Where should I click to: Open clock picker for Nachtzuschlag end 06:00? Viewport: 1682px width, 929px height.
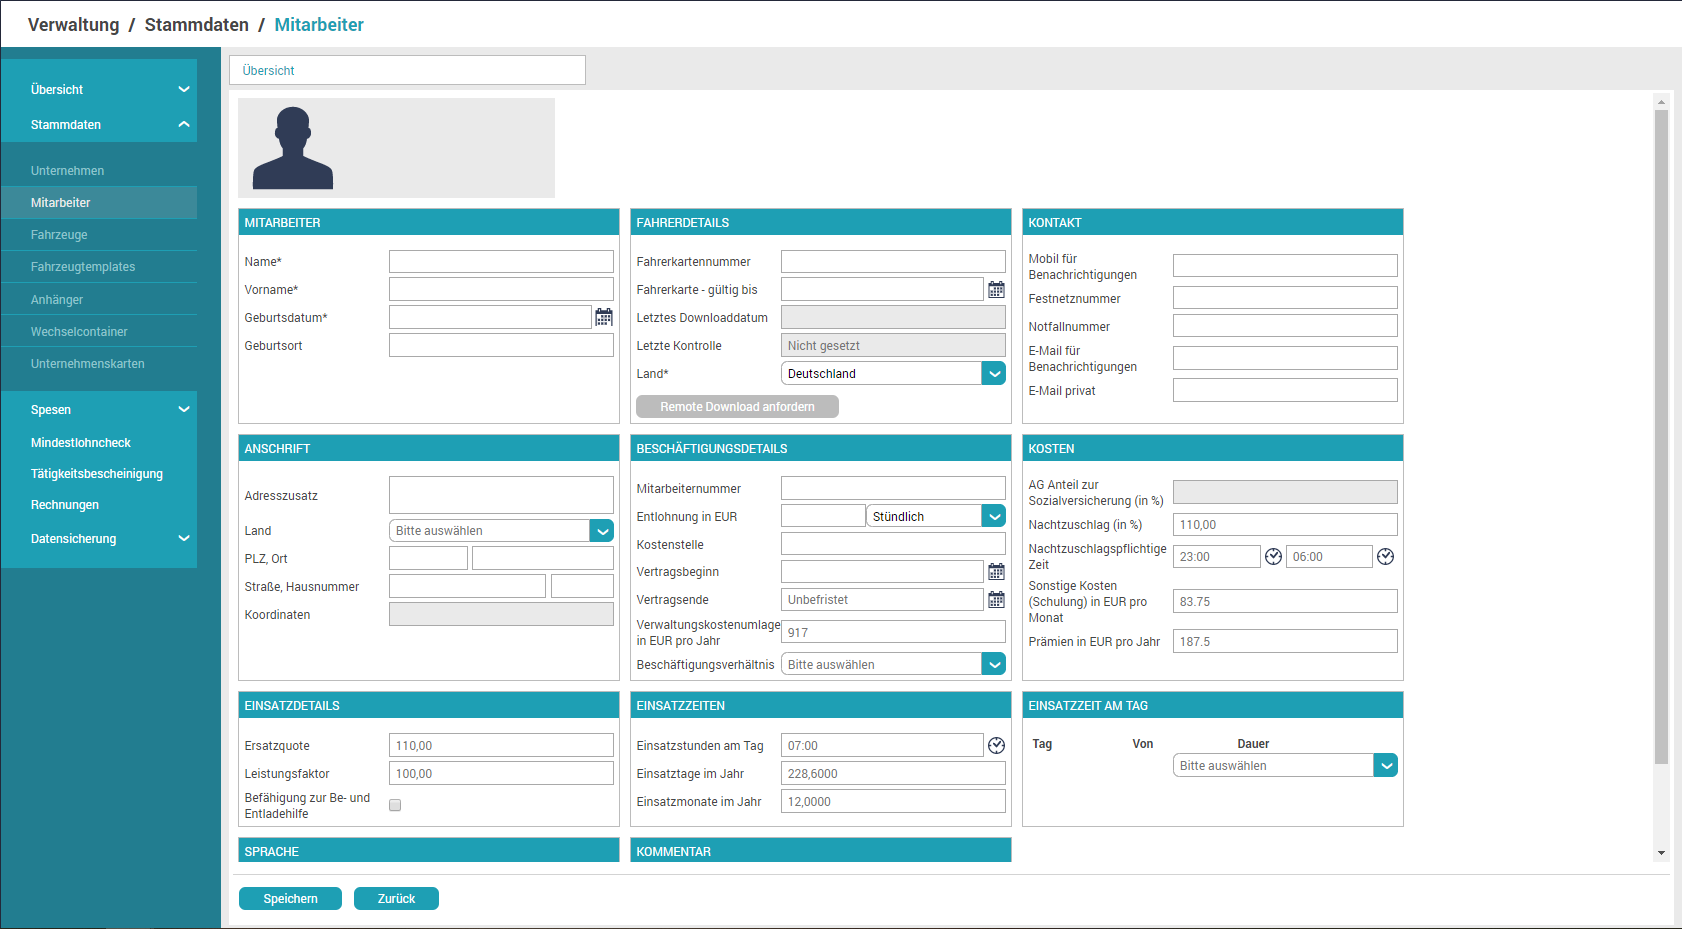[1385, 556]
